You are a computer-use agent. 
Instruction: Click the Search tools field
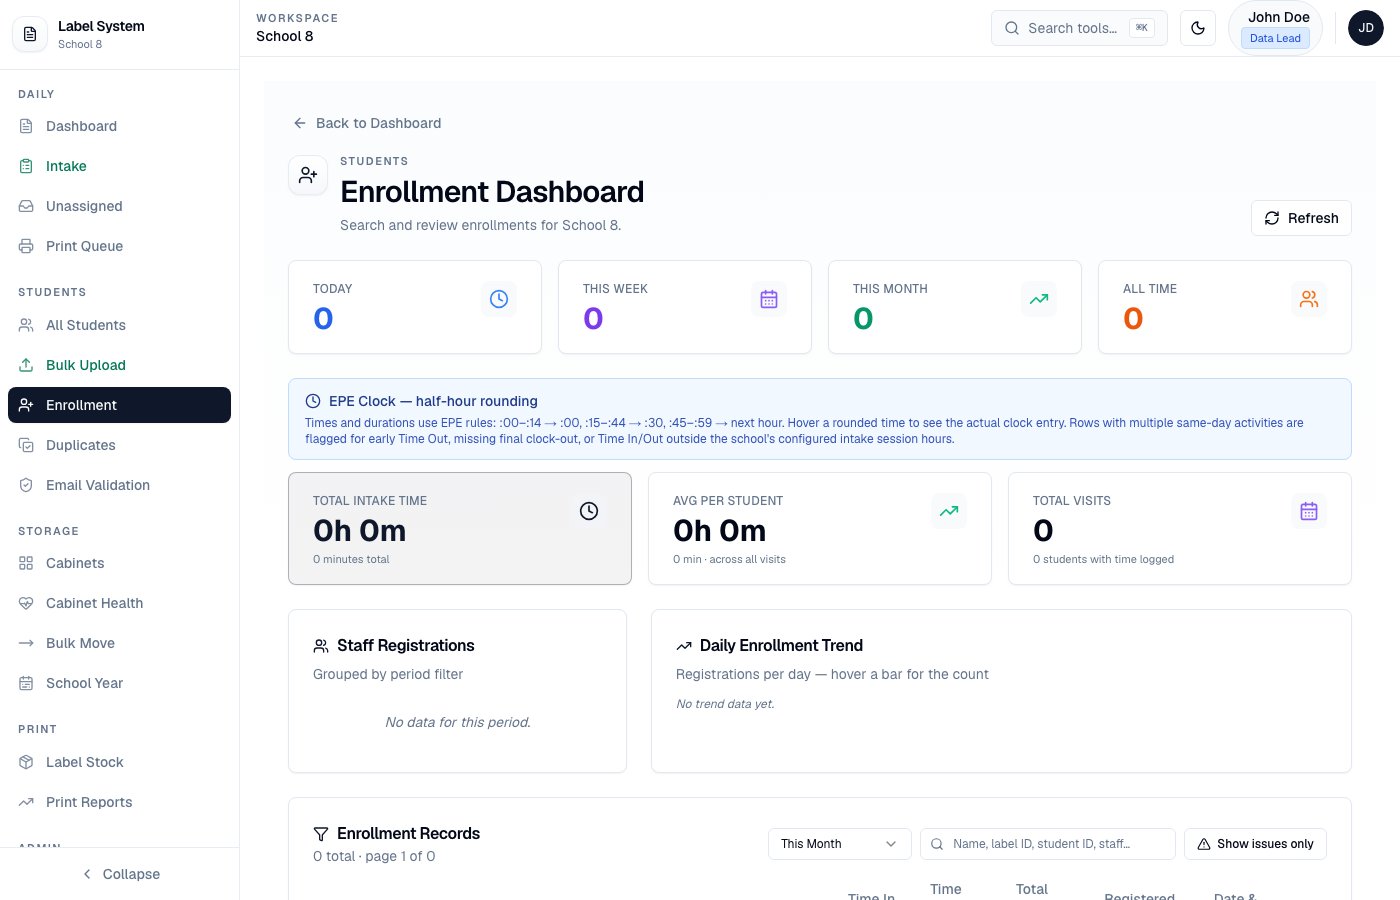[x=1079, y=28]
